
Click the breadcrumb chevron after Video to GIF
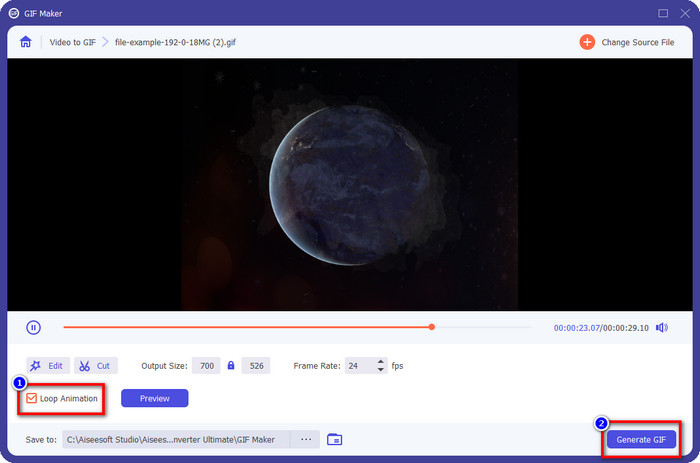click(105, 42)
